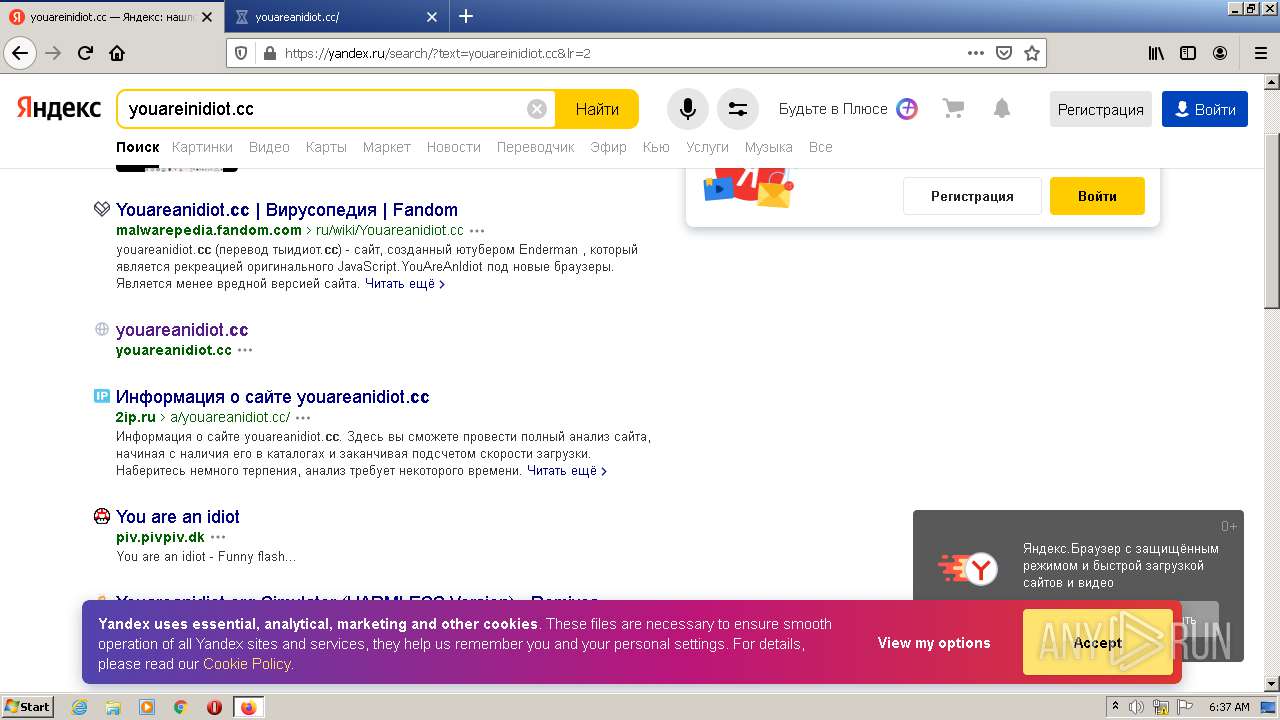Open the new tab plus button
Viewport: 1280px width, 720px height.
point(466,16)
